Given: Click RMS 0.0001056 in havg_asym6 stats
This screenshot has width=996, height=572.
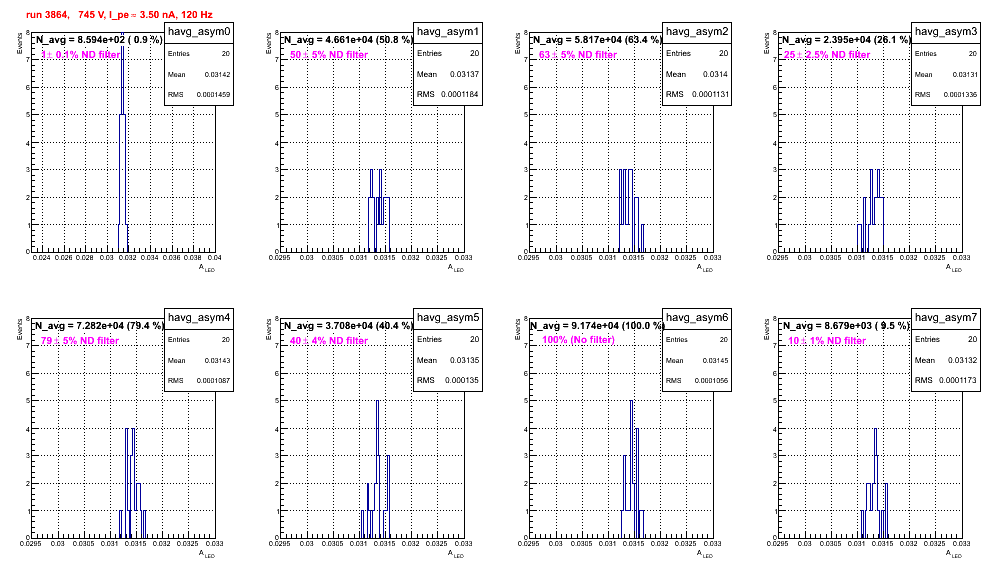Looking at the screenshot, I should [x=697, y=380].
